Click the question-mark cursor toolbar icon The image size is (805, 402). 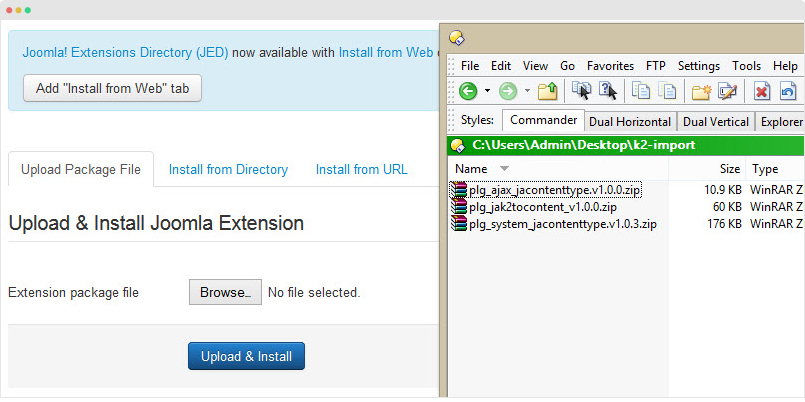(x=608, y=90)
